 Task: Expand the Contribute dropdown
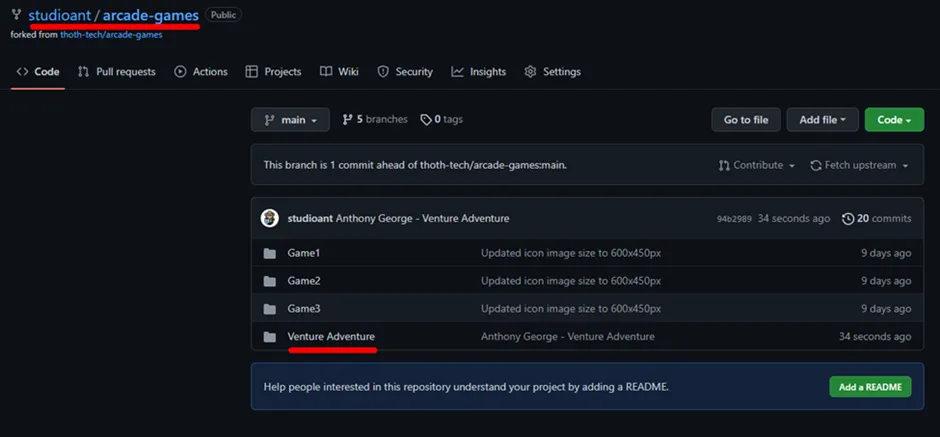coord(757,165)
